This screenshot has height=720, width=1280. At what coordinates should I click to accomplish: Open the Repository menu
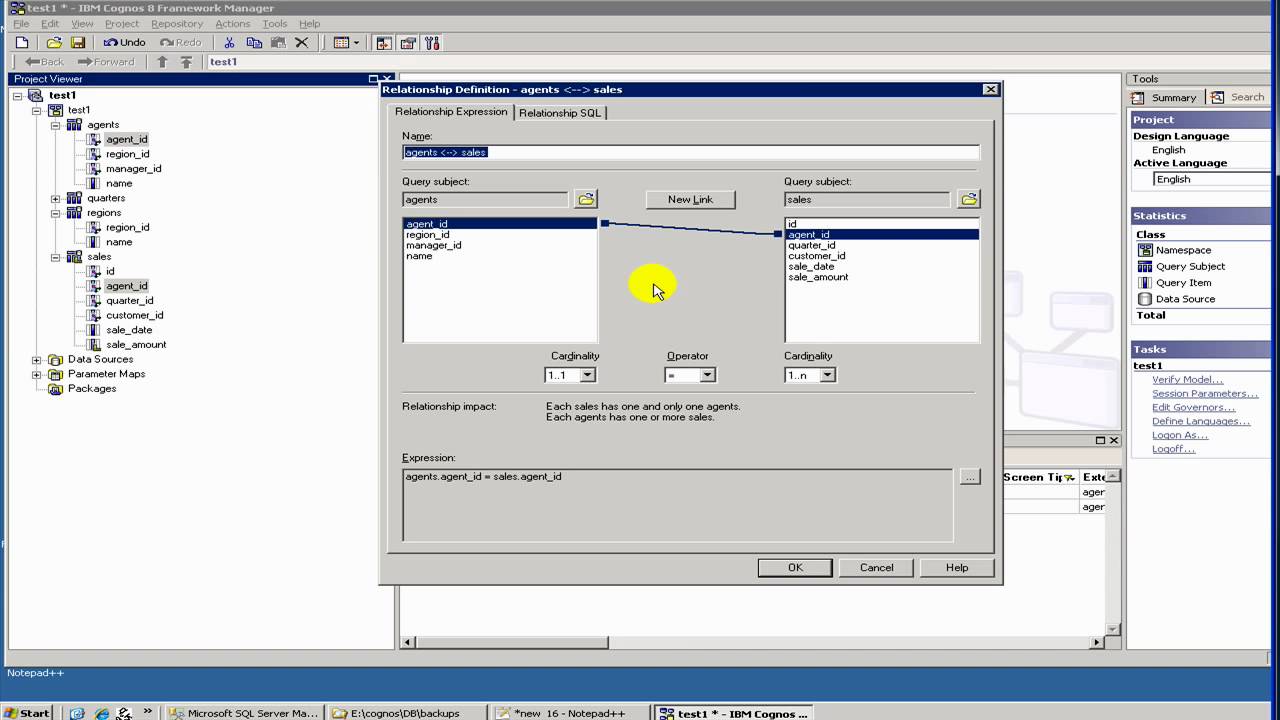[x=177, y=24]
